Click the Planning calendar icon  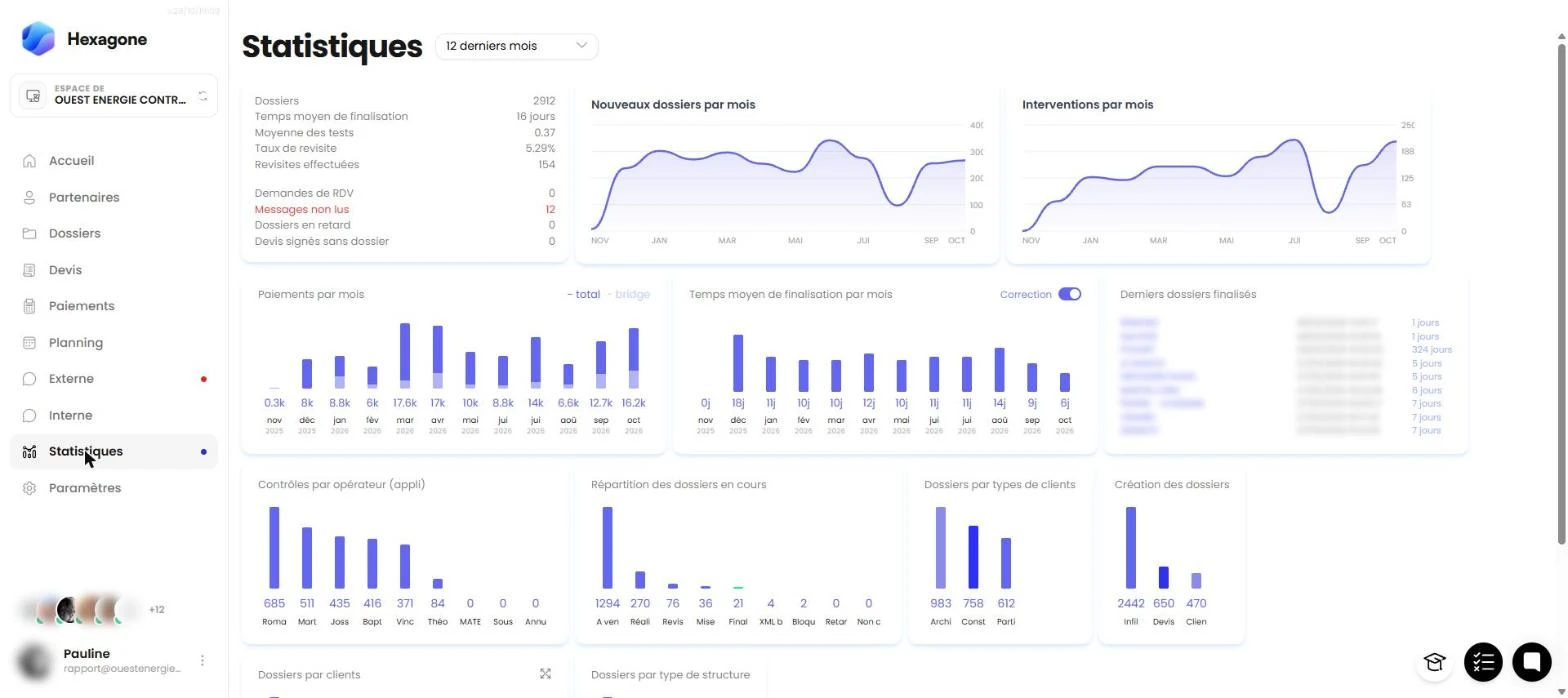click(29, 343)
